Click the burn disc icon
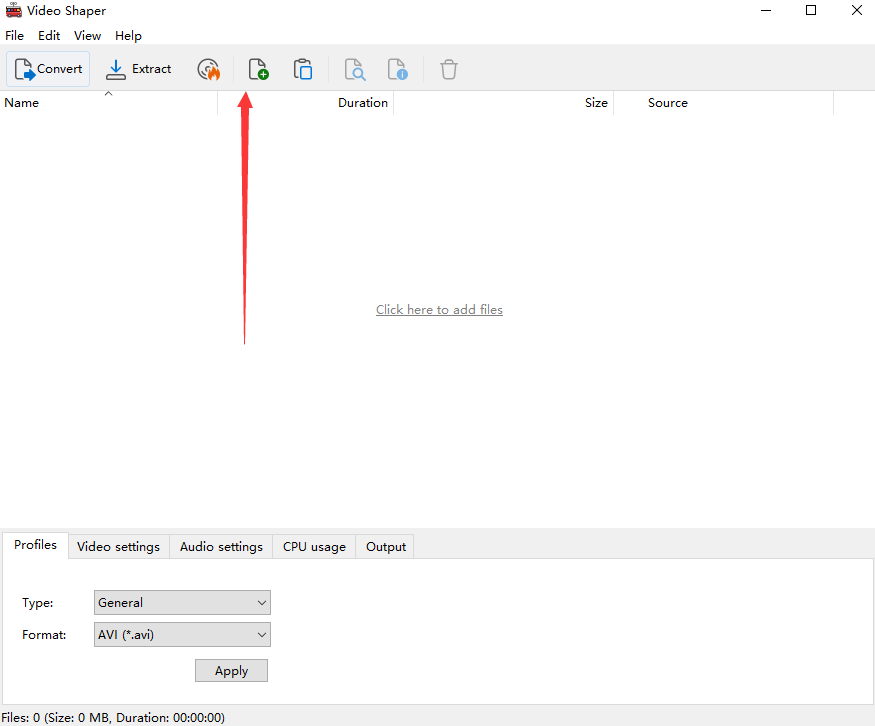The image size is (875, 726). click(208, 68)
